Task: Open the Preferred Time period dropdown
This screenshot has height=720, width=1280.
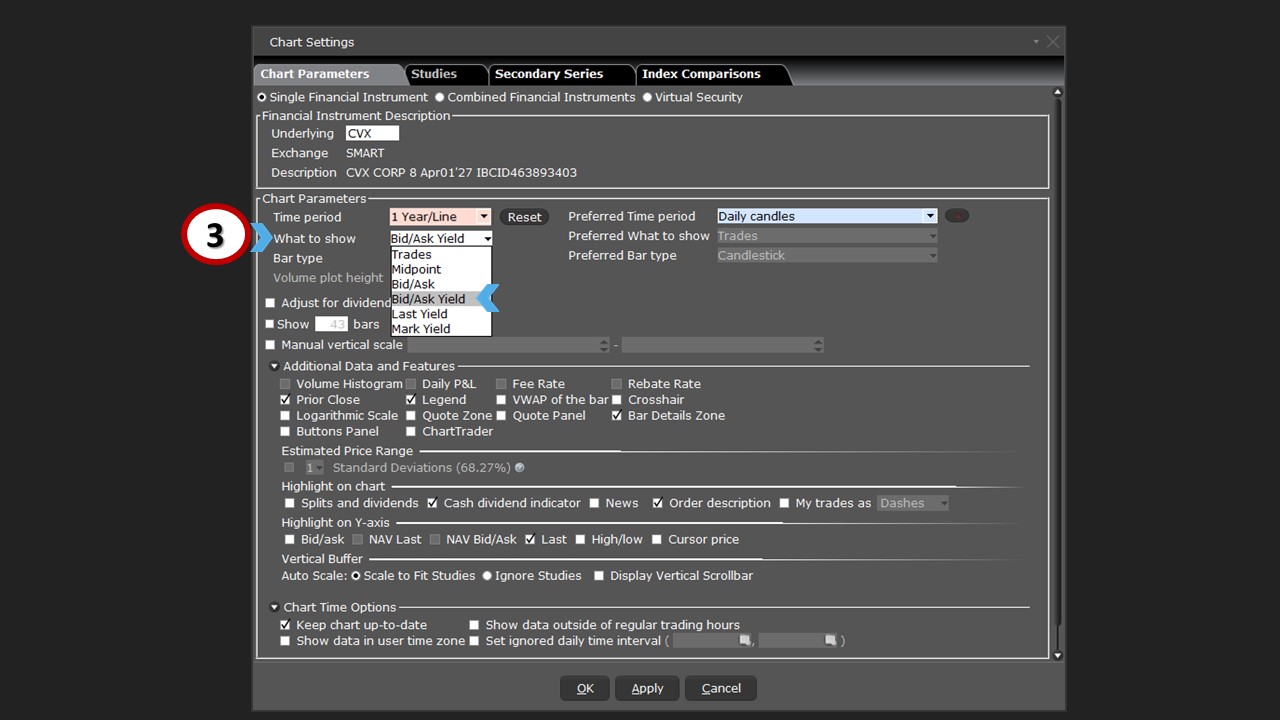Action: [929, 215]
